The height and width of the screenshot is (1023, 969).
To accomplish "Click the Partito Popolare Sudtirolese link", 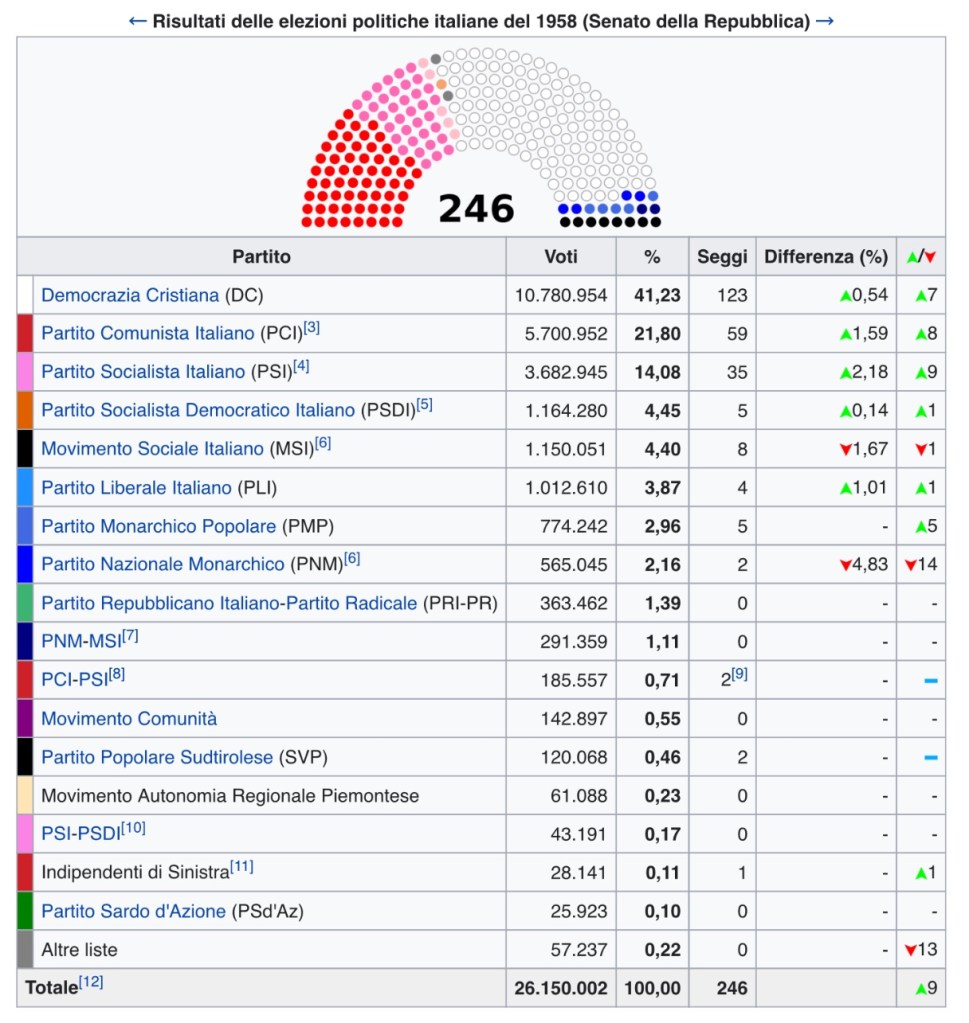I will (x=157, y=757).
